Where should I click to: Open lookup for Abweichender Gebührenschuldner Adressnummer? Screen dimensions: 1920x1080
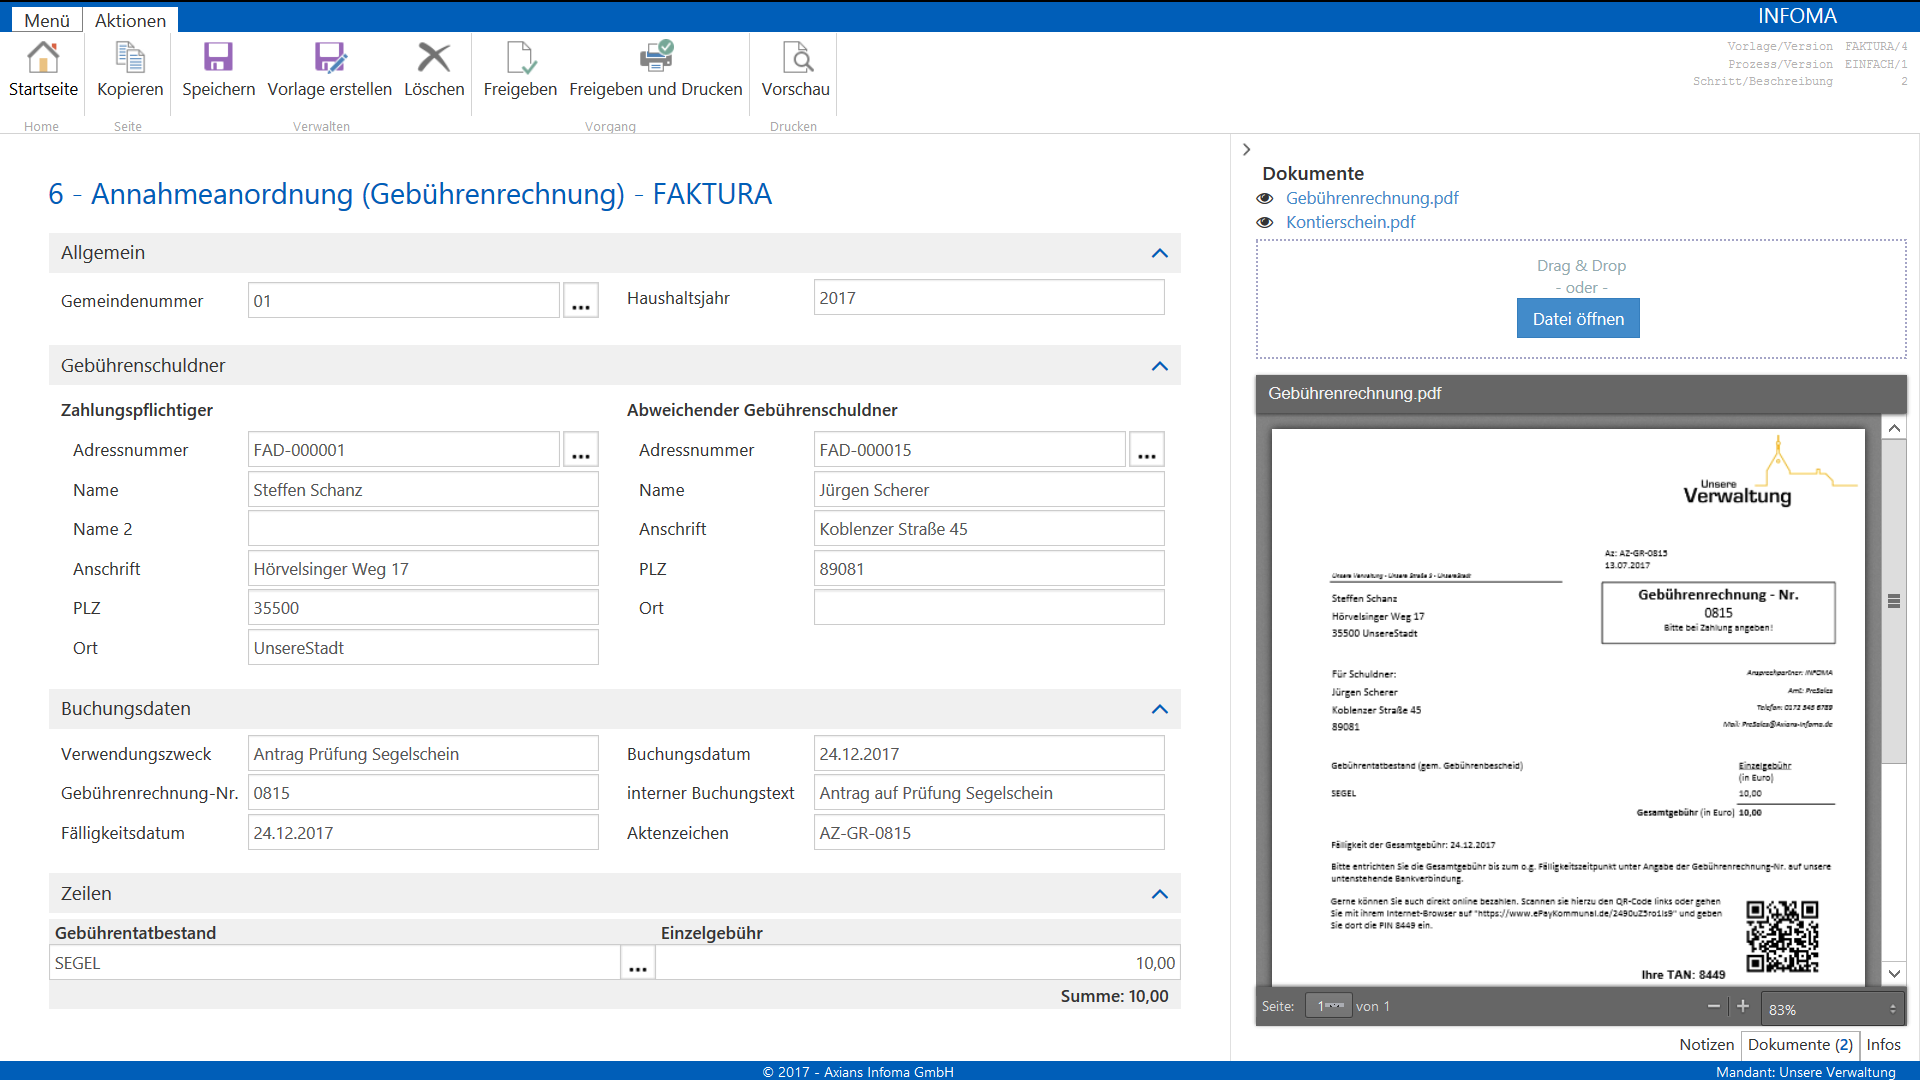1147,450
